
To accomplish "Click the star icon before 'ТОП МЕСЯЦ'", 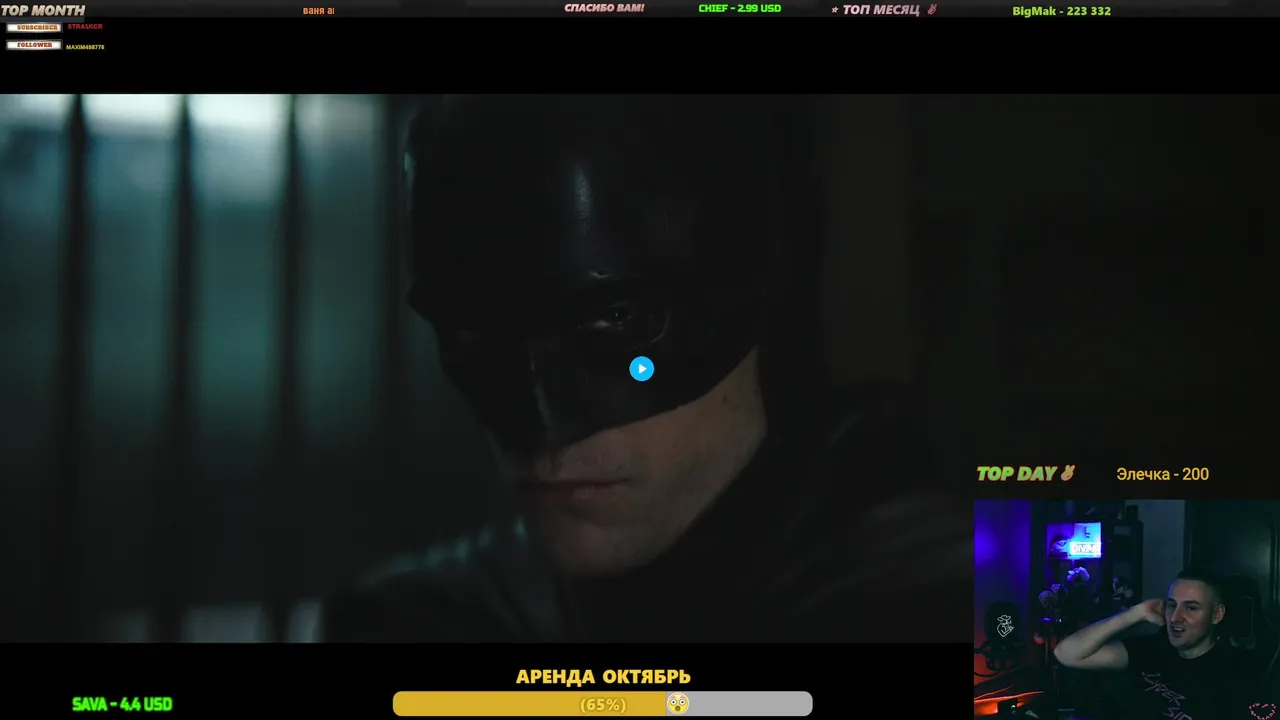I will tap(835, 10).
